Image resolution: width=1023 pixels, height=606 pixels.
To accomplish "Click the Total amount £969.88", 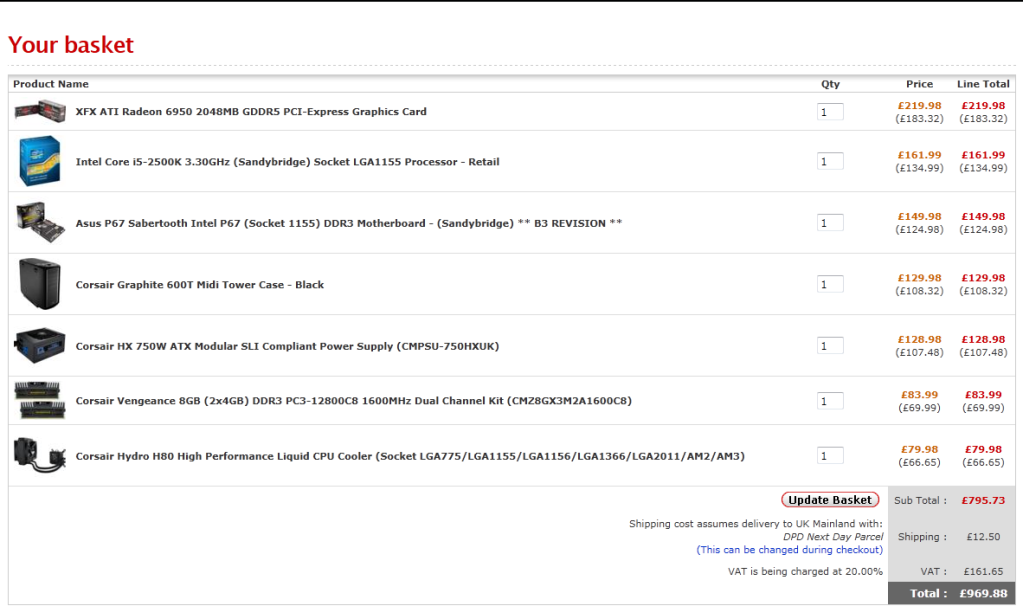I will pos(983,594).
